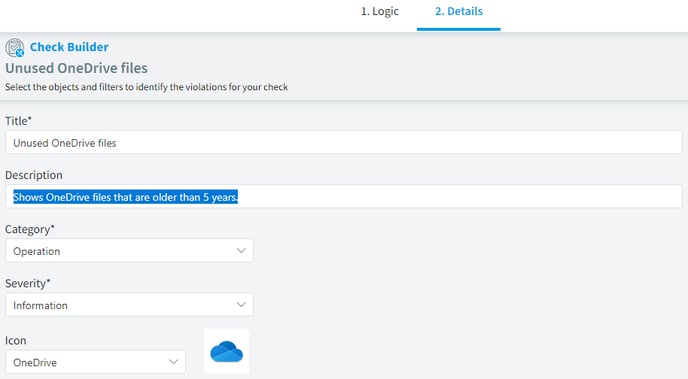Screen dimensions: 688x379
Task: Focus the Title input field
Action: [x=344, y=143]
